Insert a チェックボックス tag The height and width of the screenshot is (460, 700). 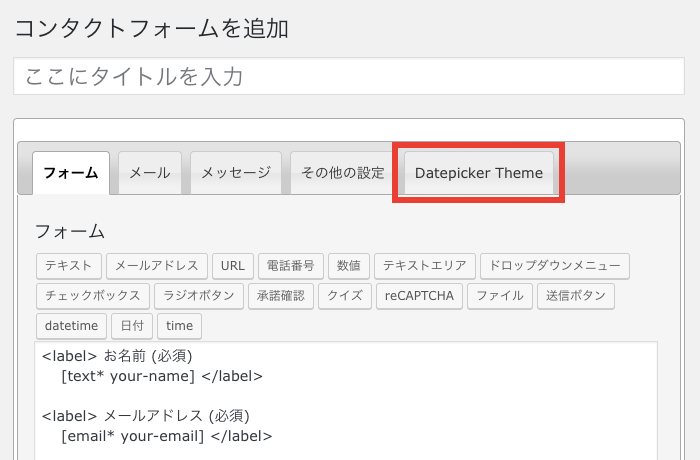pyautogui.click(x=93, y=296)
